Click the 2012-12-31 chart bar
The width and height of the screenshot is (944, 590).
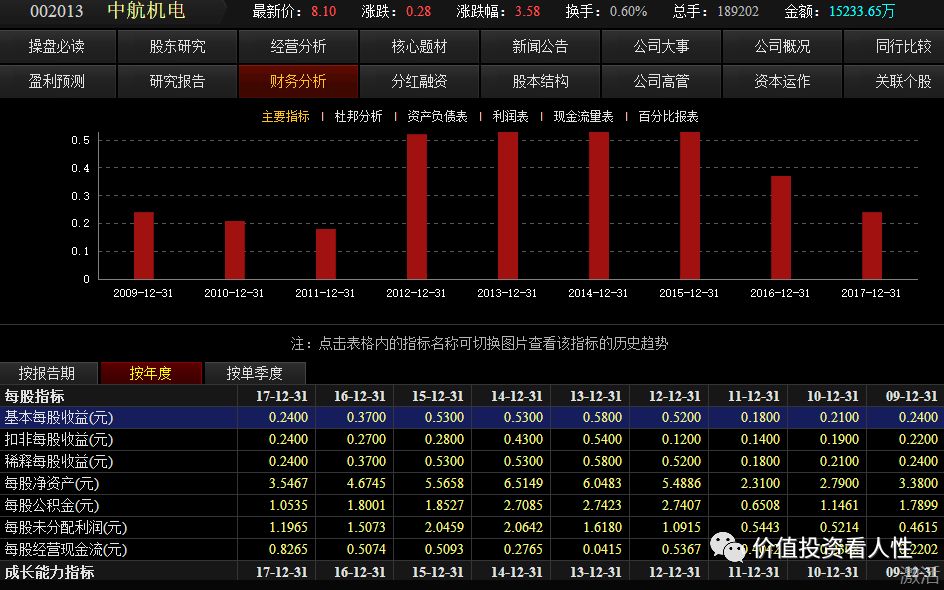(417, 206)
